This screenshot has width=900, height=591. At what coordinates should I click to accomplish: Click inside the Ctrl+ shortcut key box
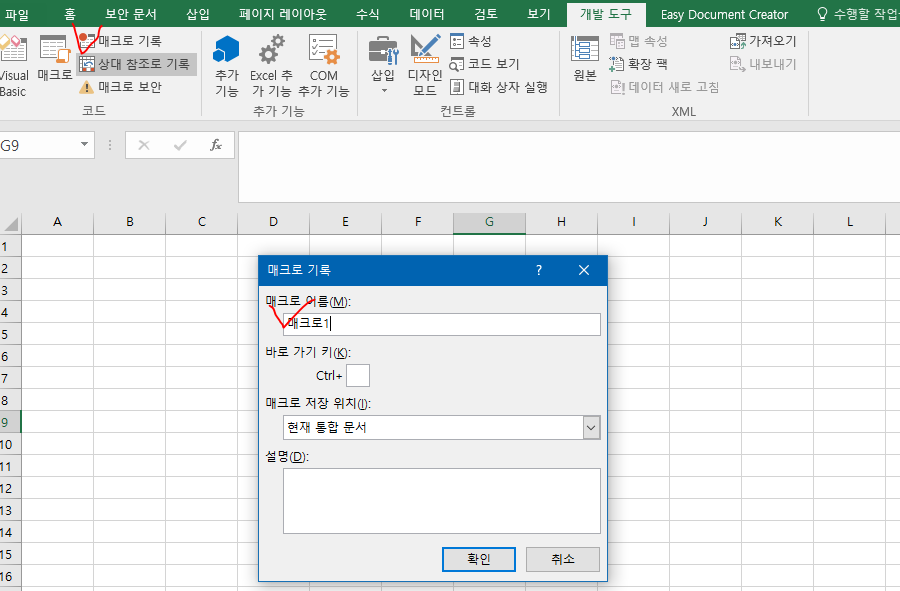358,375
